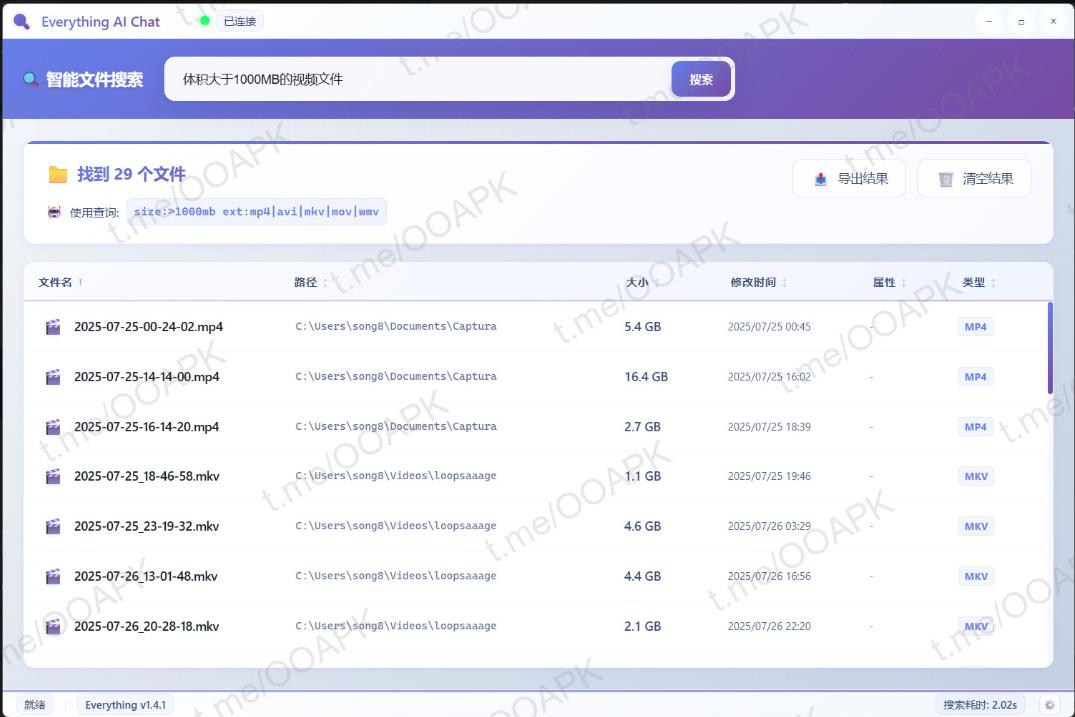This screenshot has width=1075, height=717.
Task: Click the results list vertical scrollbar
Action: [1049, 348]
